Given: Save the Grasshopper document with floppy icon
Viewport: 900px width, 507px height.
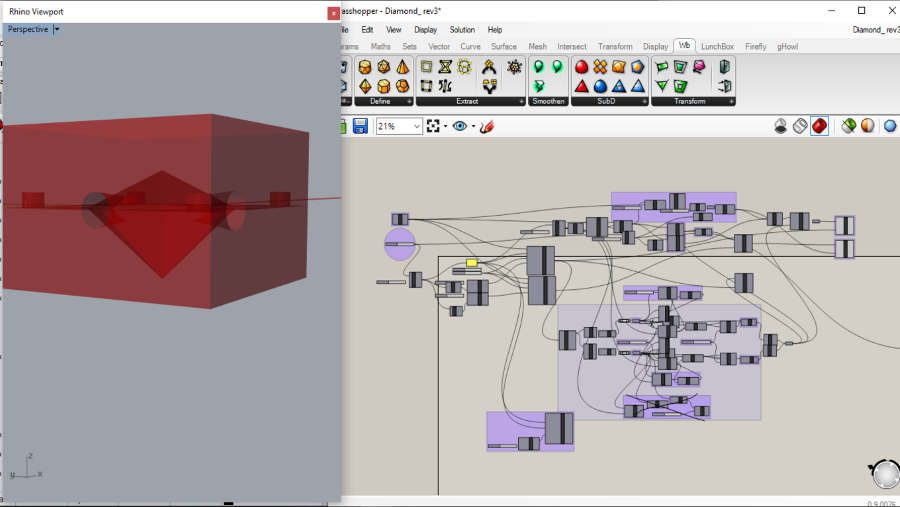Looking at the screenshot, I should pos(360,126).
